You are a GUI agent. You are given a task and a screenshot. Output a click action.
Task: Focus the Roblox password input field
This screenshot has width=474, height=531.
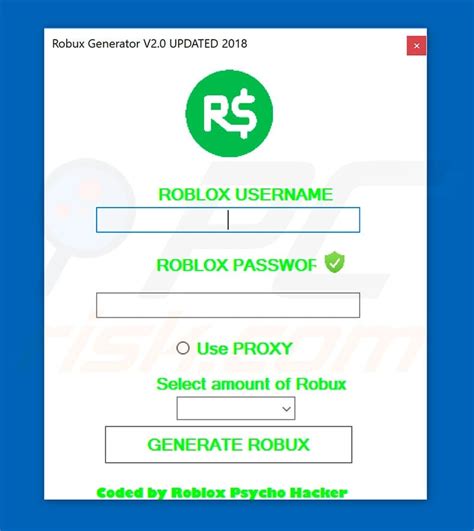pyautogui.click(x=228, y=305)
